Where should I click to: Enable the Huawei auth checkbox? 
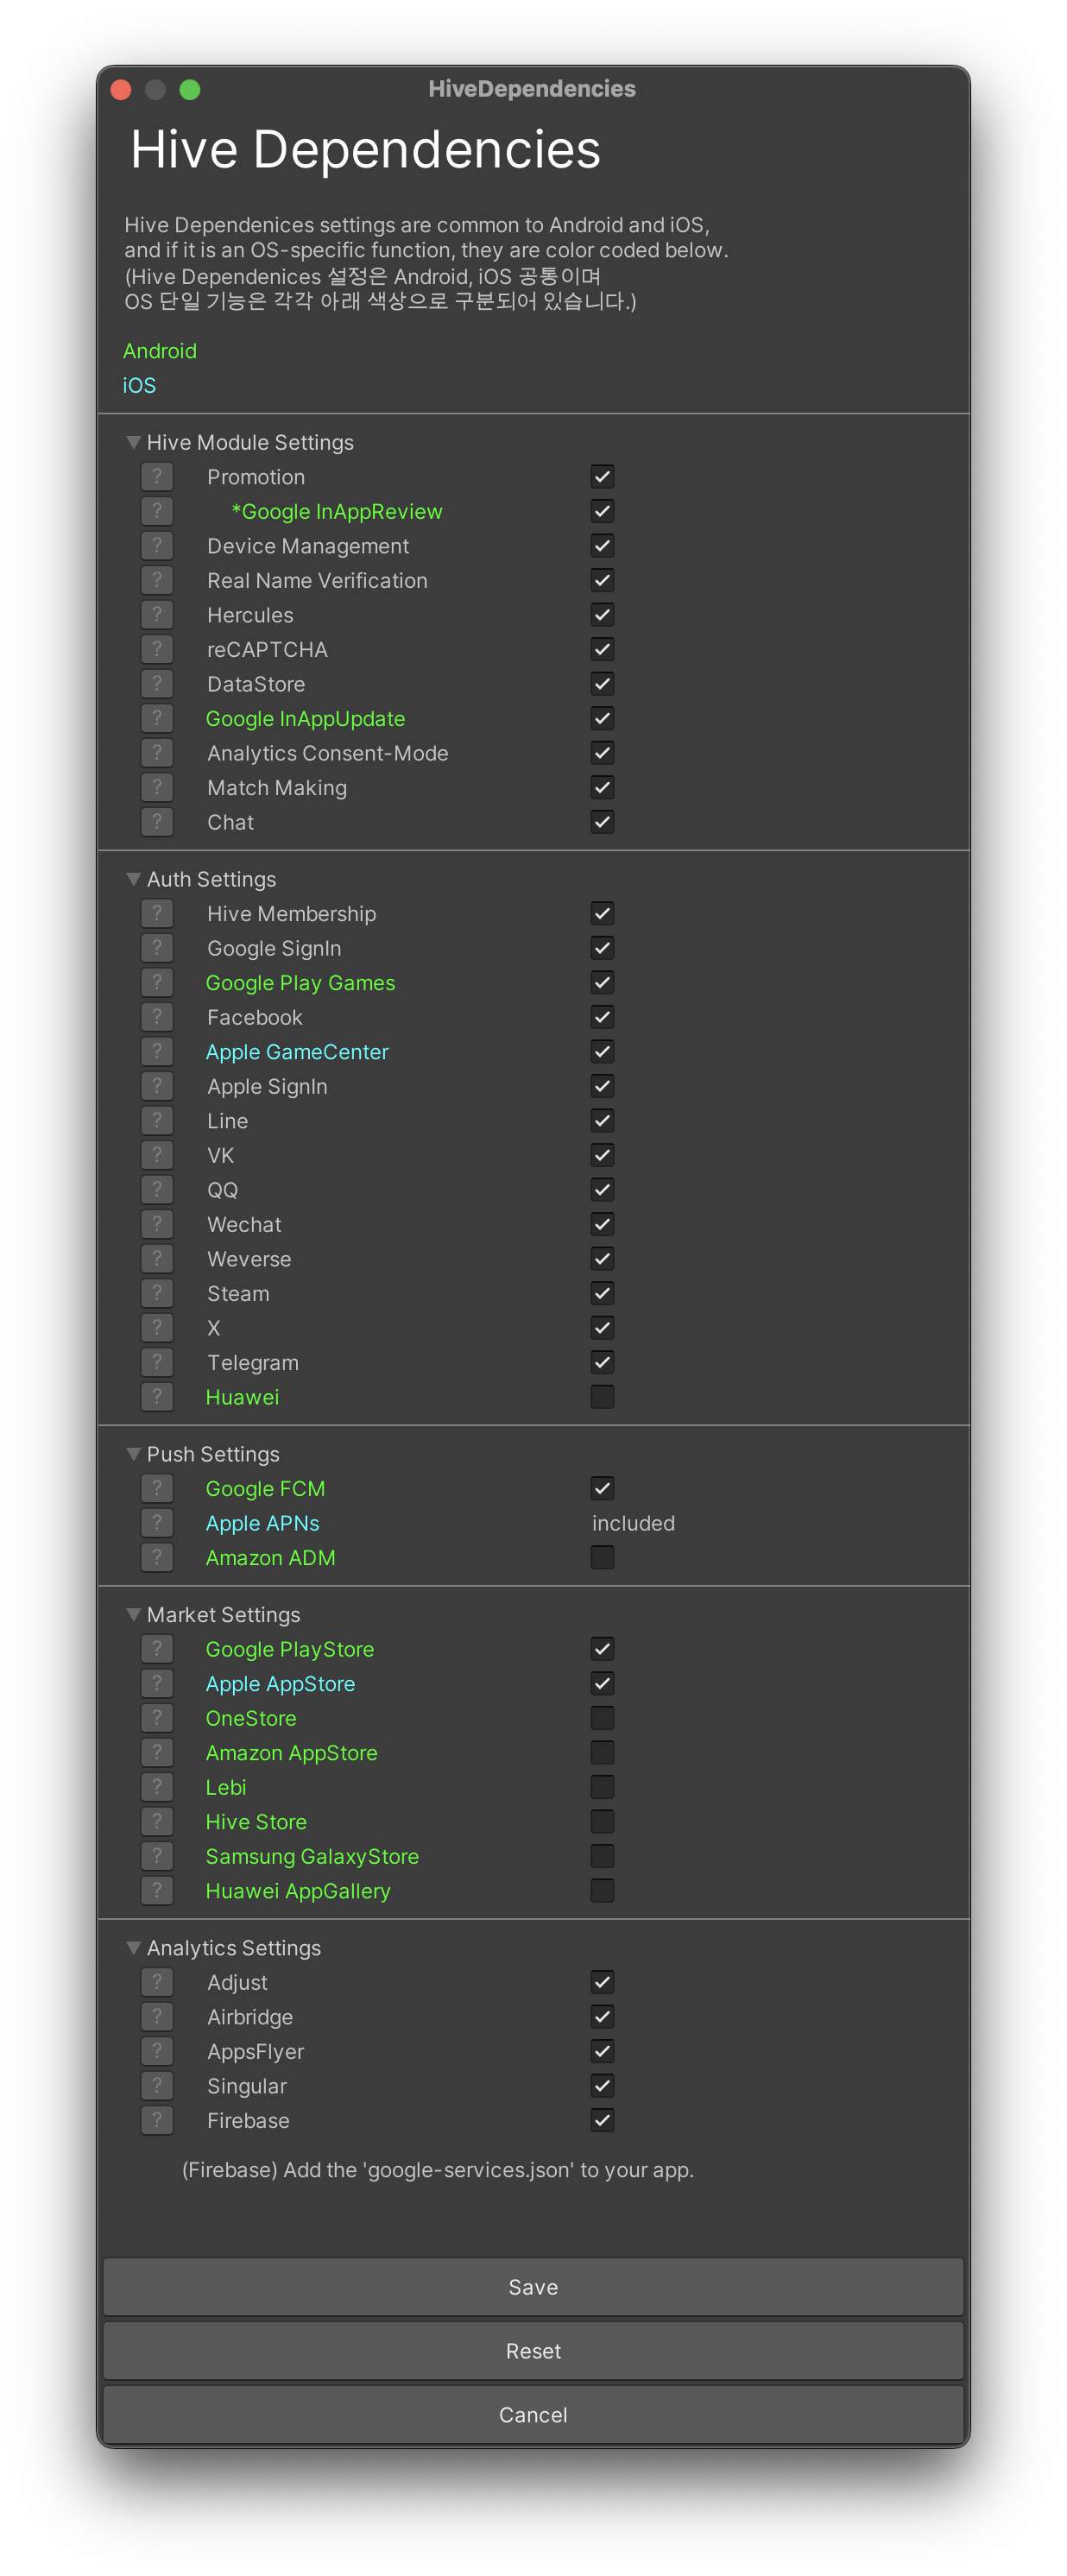coord(602,1397)
